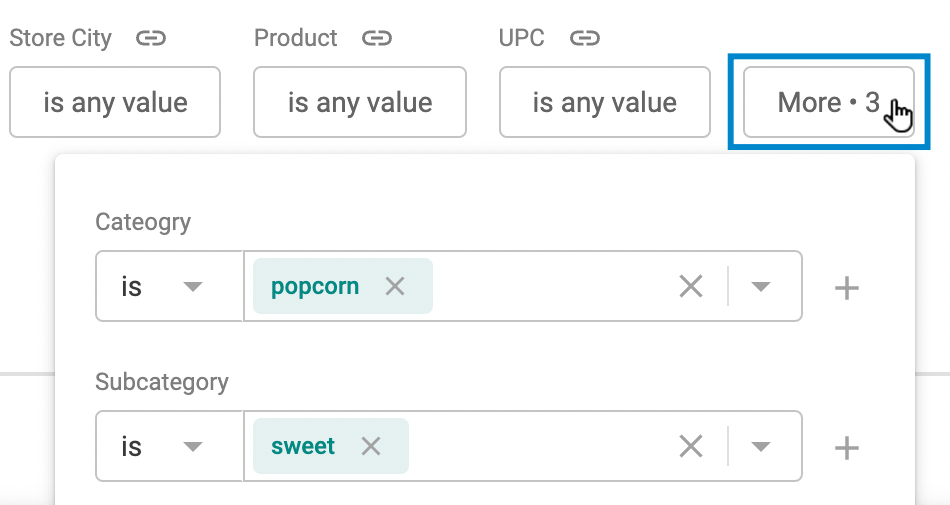Clear all values in the Subcategory filter
Image resolution: width=950 pixels, height=505 pixels.
point(691,446)
